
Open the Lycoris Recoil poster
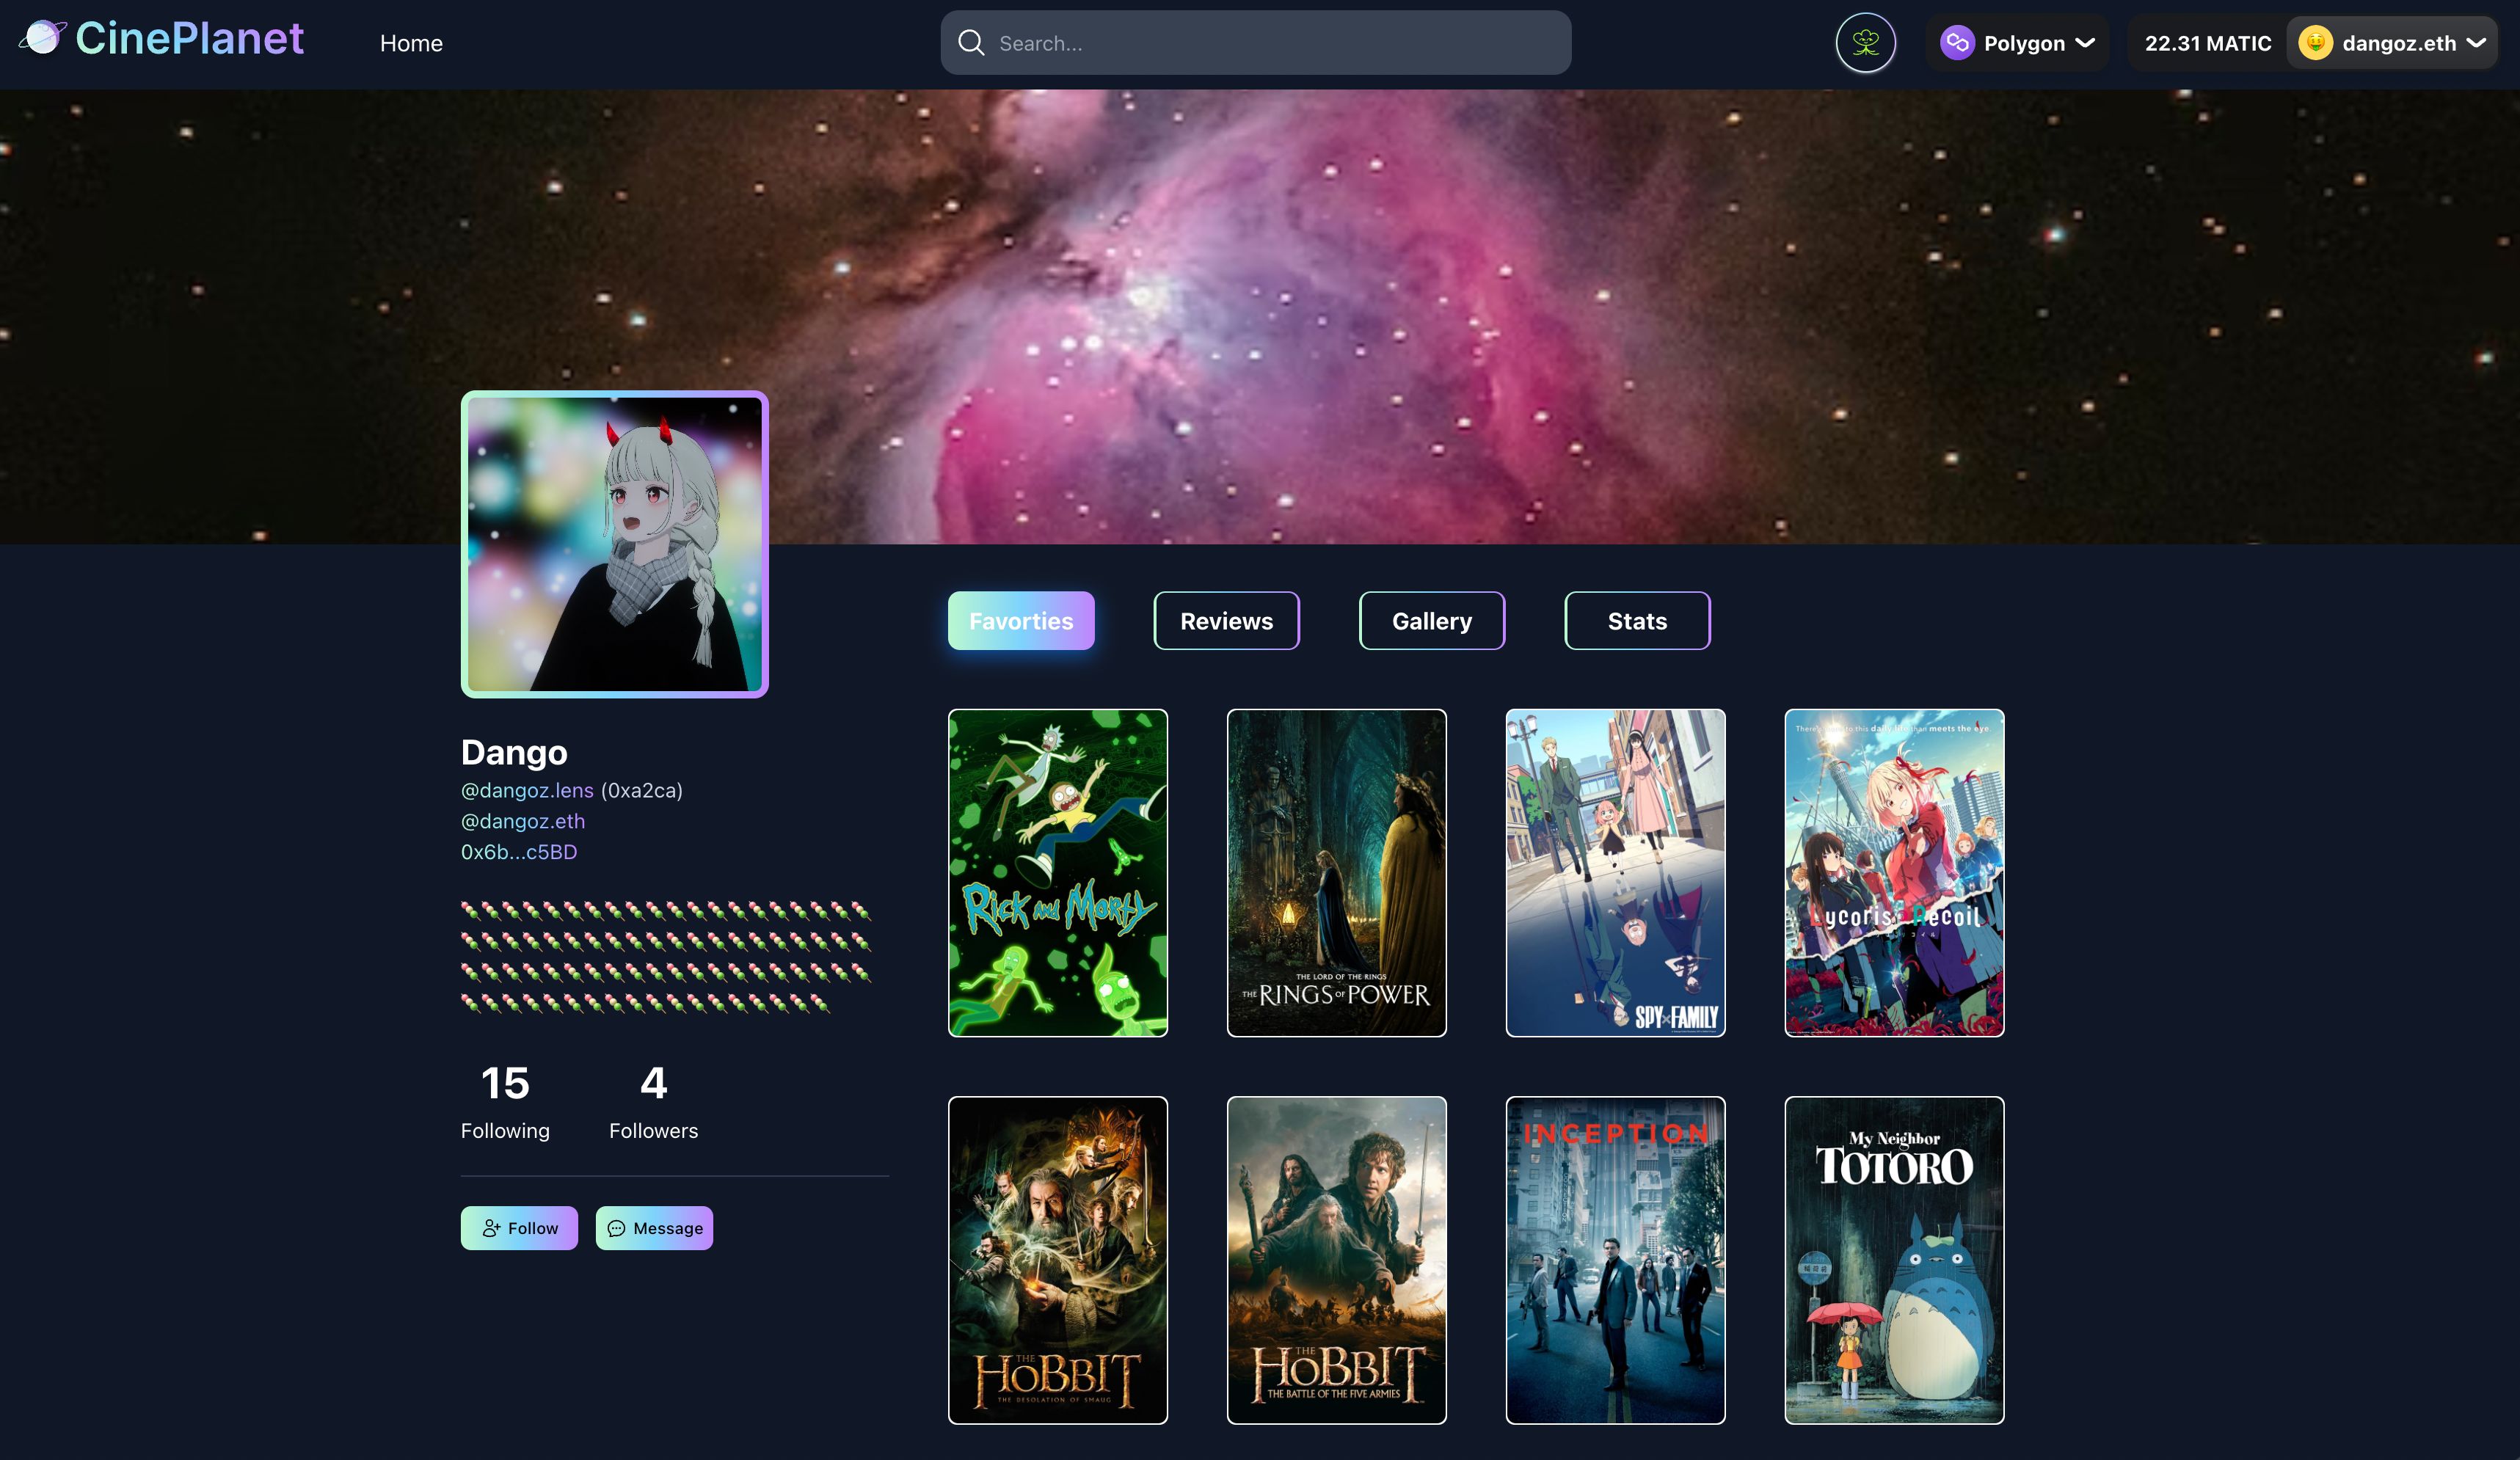tap(1894, 873)
